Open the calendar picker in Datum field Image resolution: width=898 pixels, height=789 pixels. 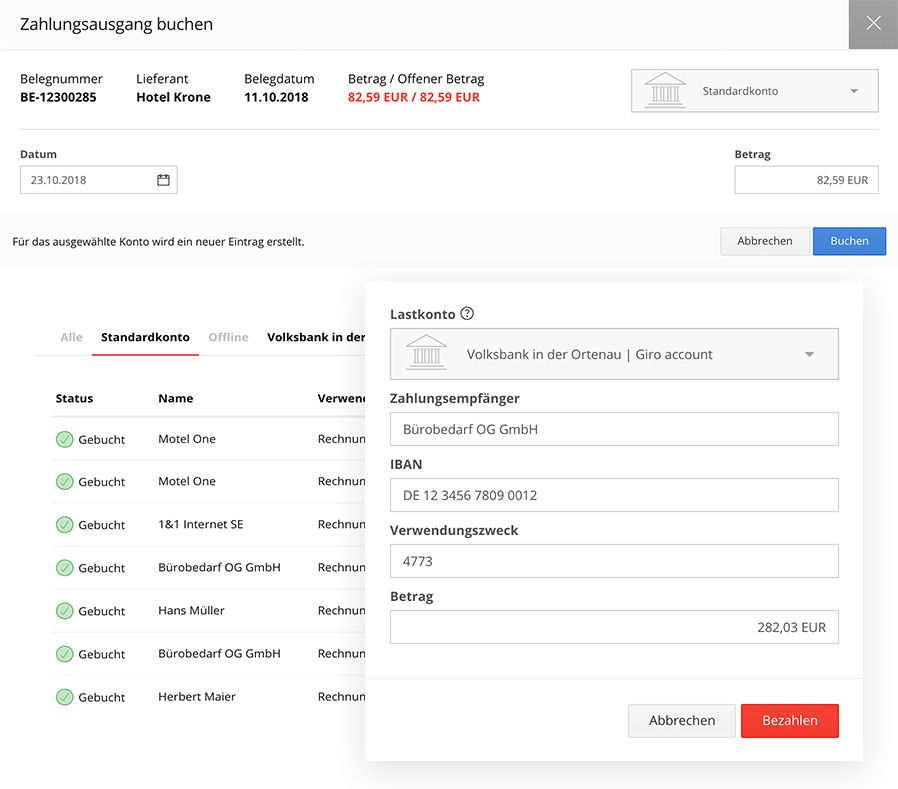(x=163, y=180)
